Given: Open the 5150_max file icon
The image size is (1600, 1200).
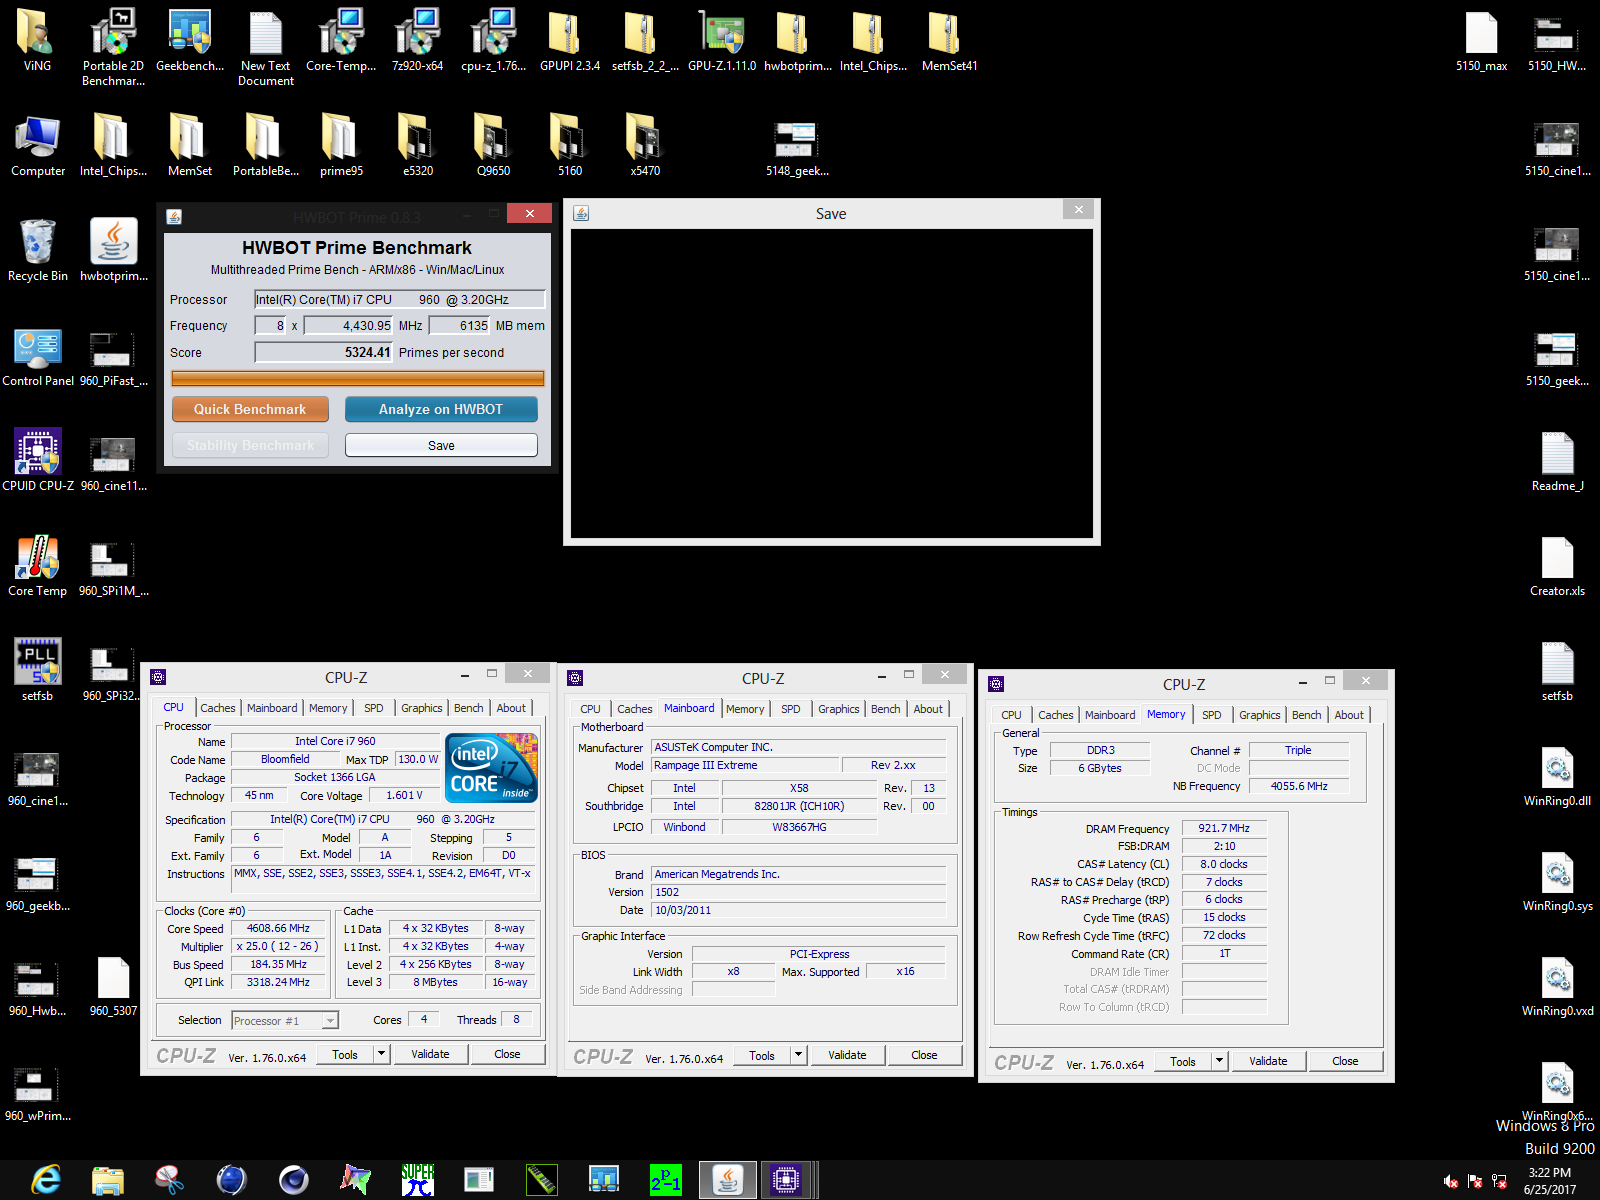Looking at the screenshot, I should pos(1481,40).
